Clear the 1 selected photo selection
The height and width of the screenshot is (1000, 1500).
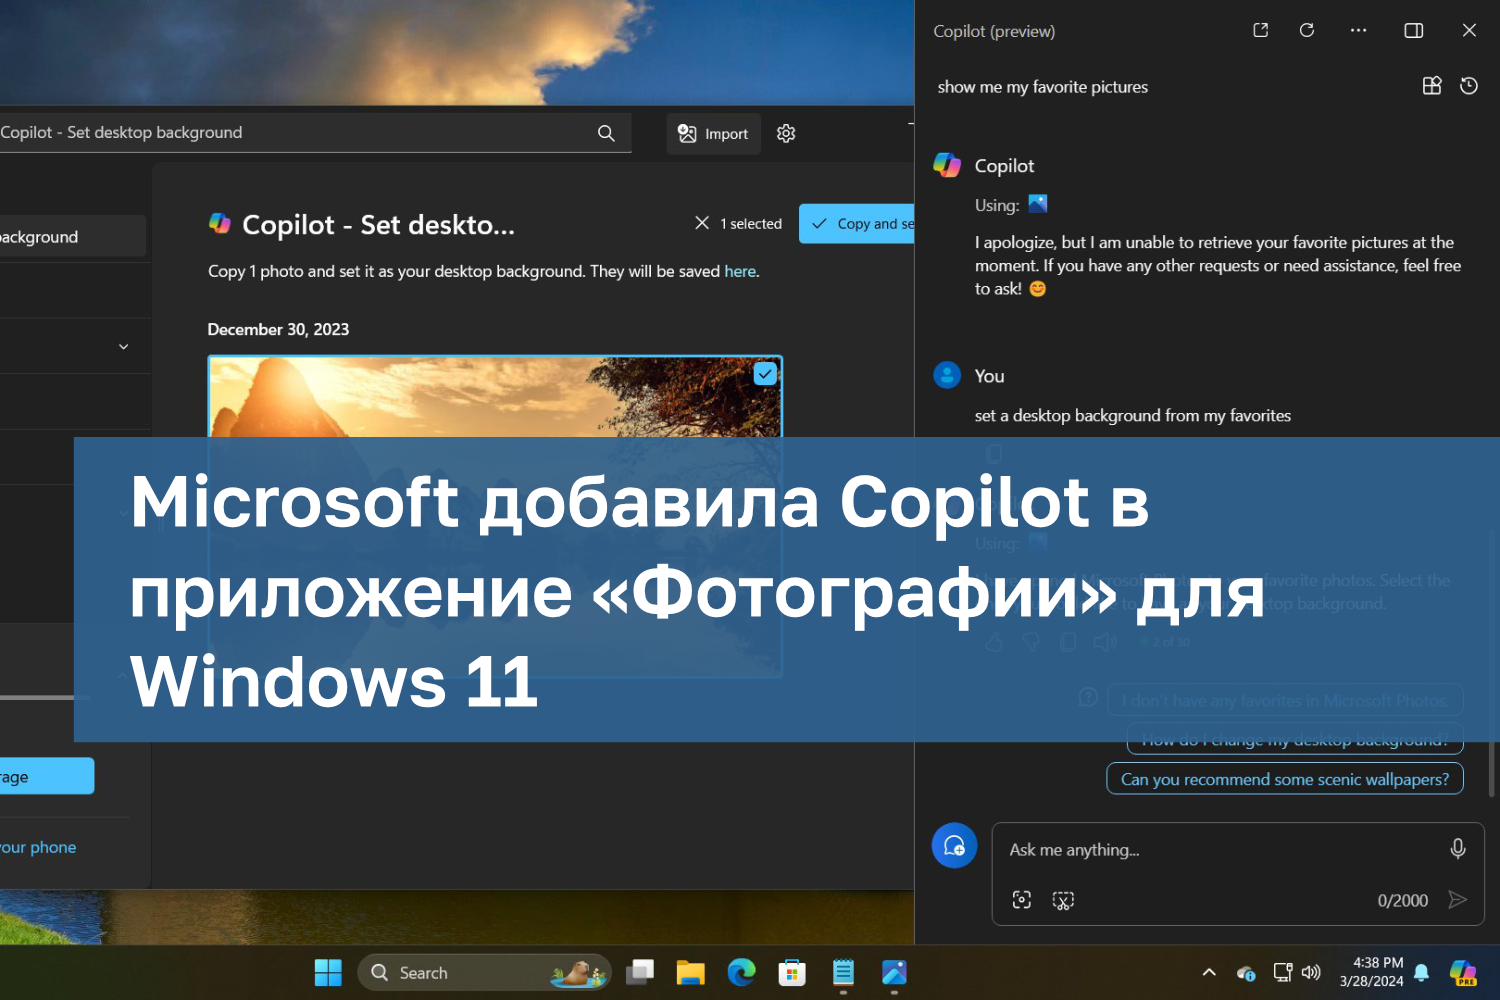point(702,223)
